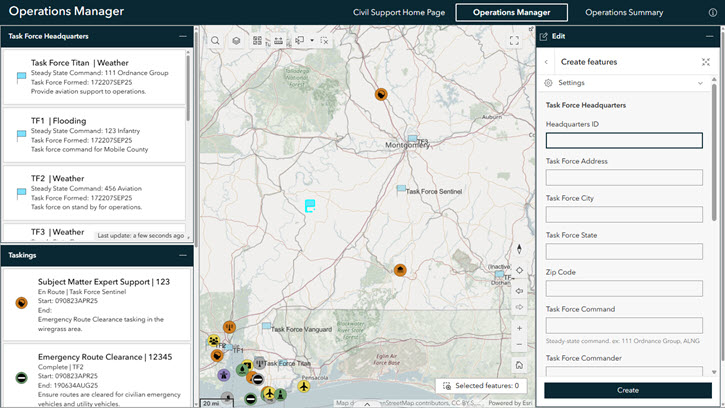Switch the map to fullscreen
The image size is (725, 408).
514,41
